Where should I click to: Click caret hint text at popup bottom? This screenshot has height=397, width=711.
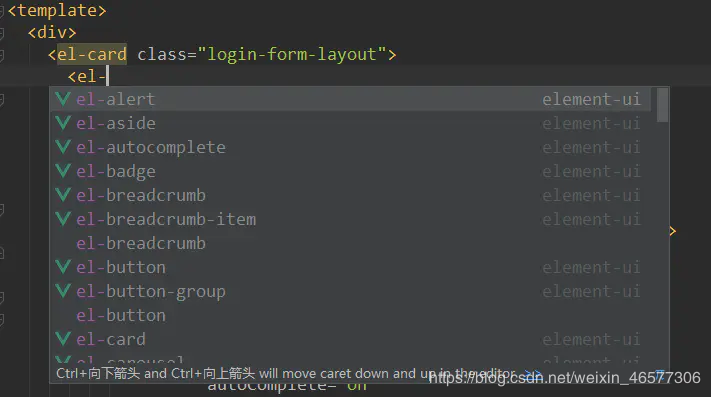point(286,373)
